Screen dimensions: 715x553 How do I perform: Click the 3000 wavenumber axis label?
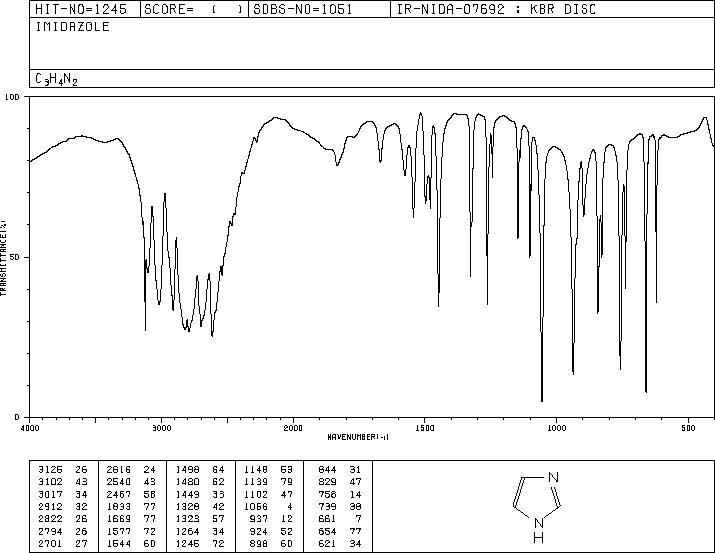(x=161, y=428)
